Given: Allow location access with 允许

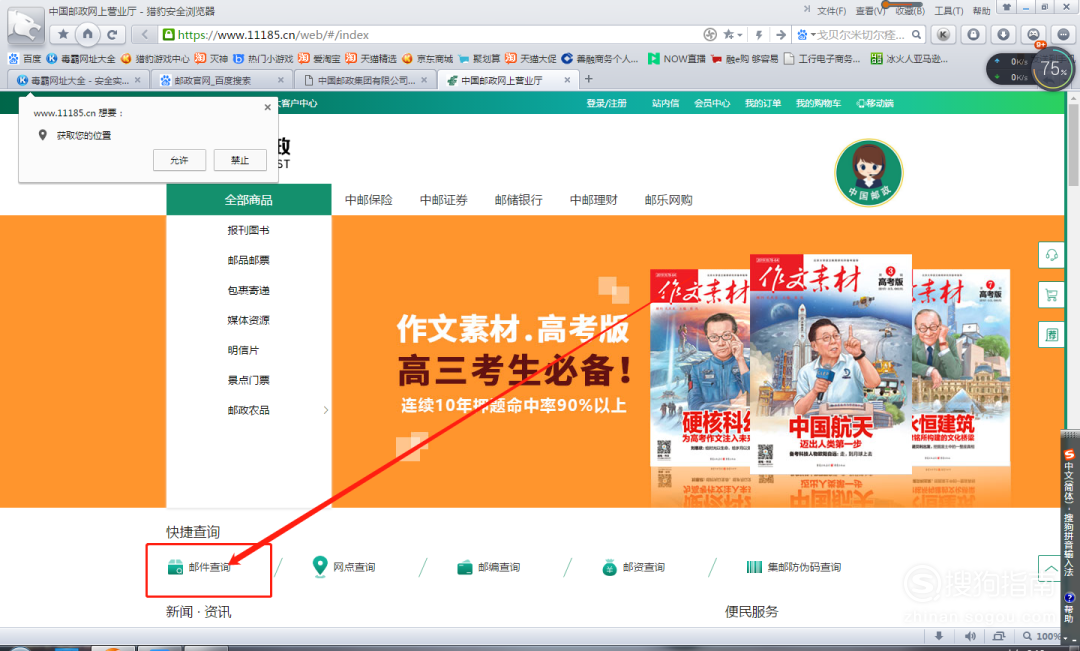Looking at the screenshot, I should click(x=179, y=160).
